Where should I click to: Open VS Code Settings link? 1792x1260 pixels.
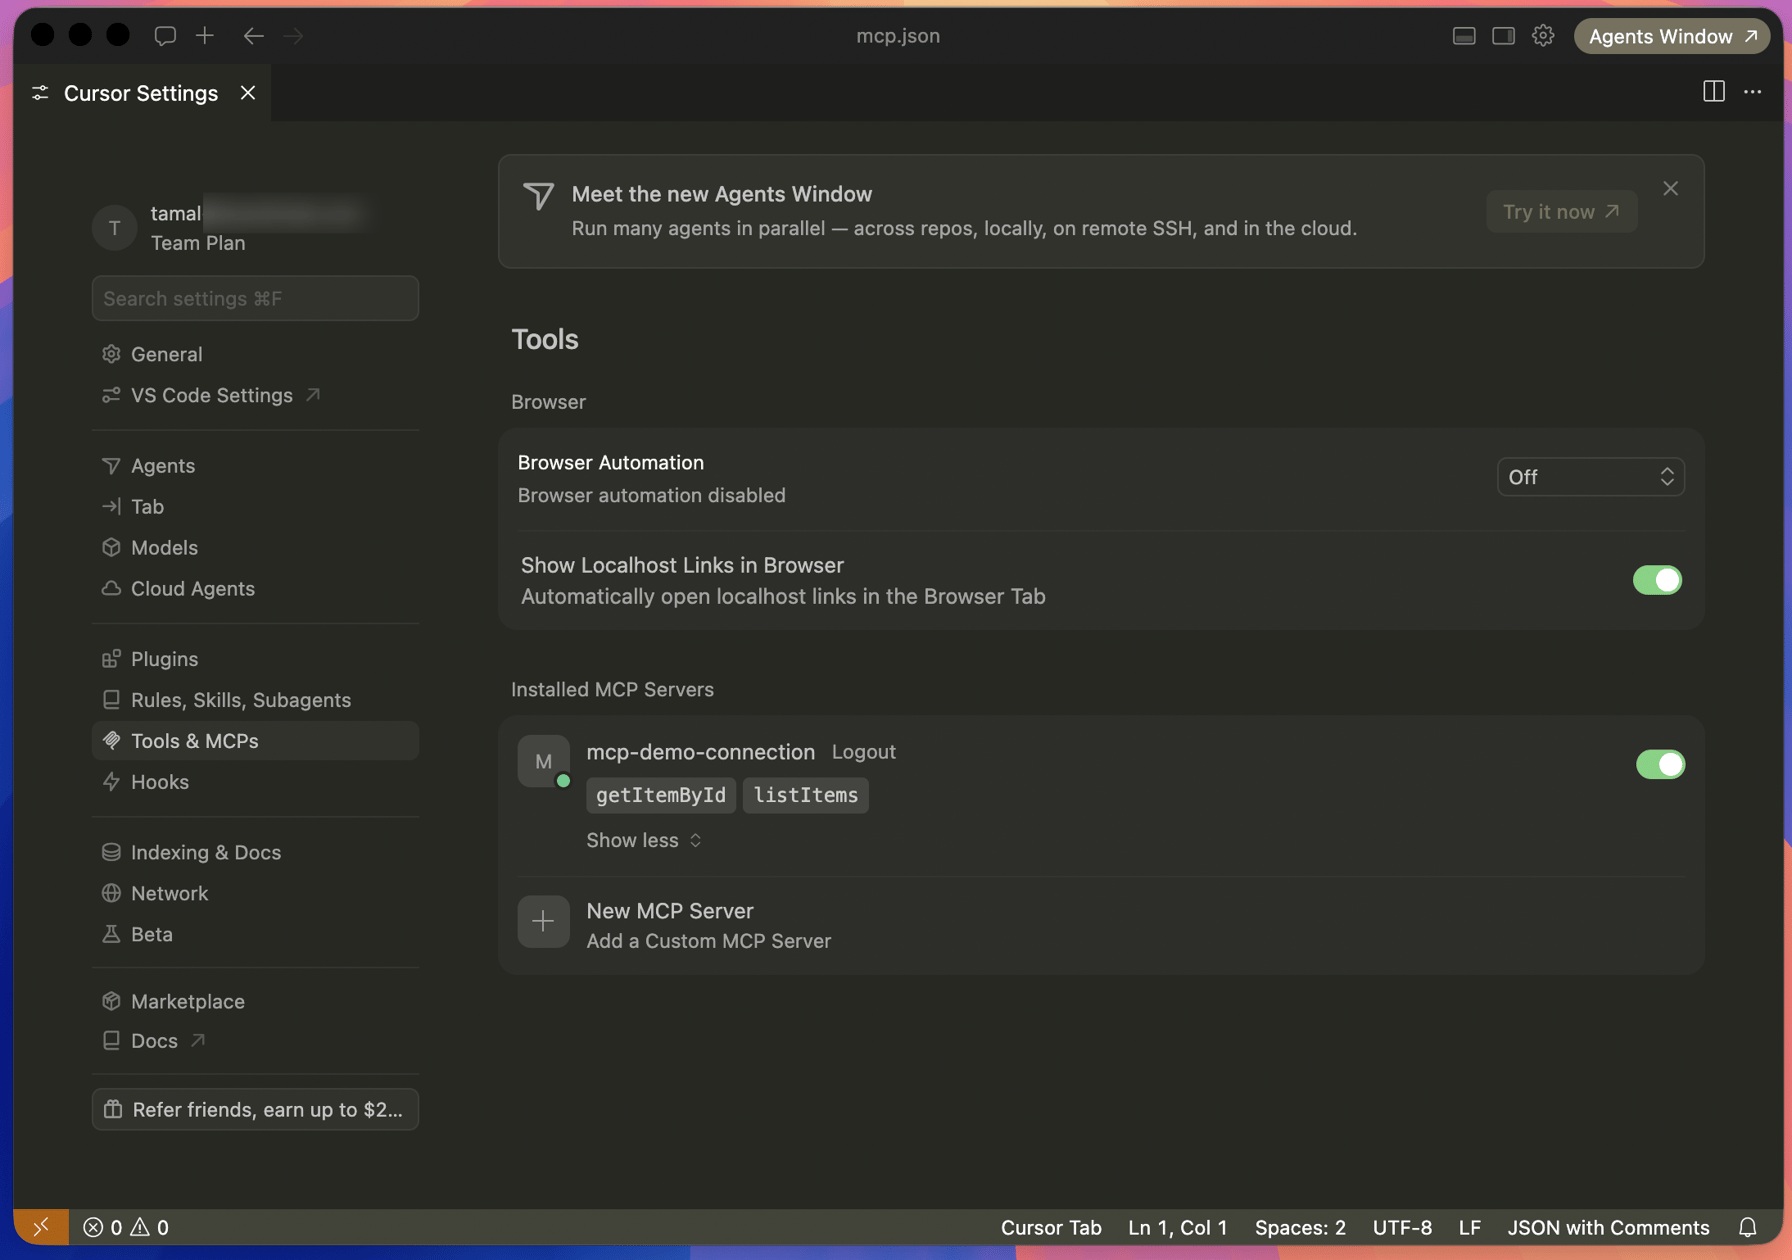tap(255, 395)
